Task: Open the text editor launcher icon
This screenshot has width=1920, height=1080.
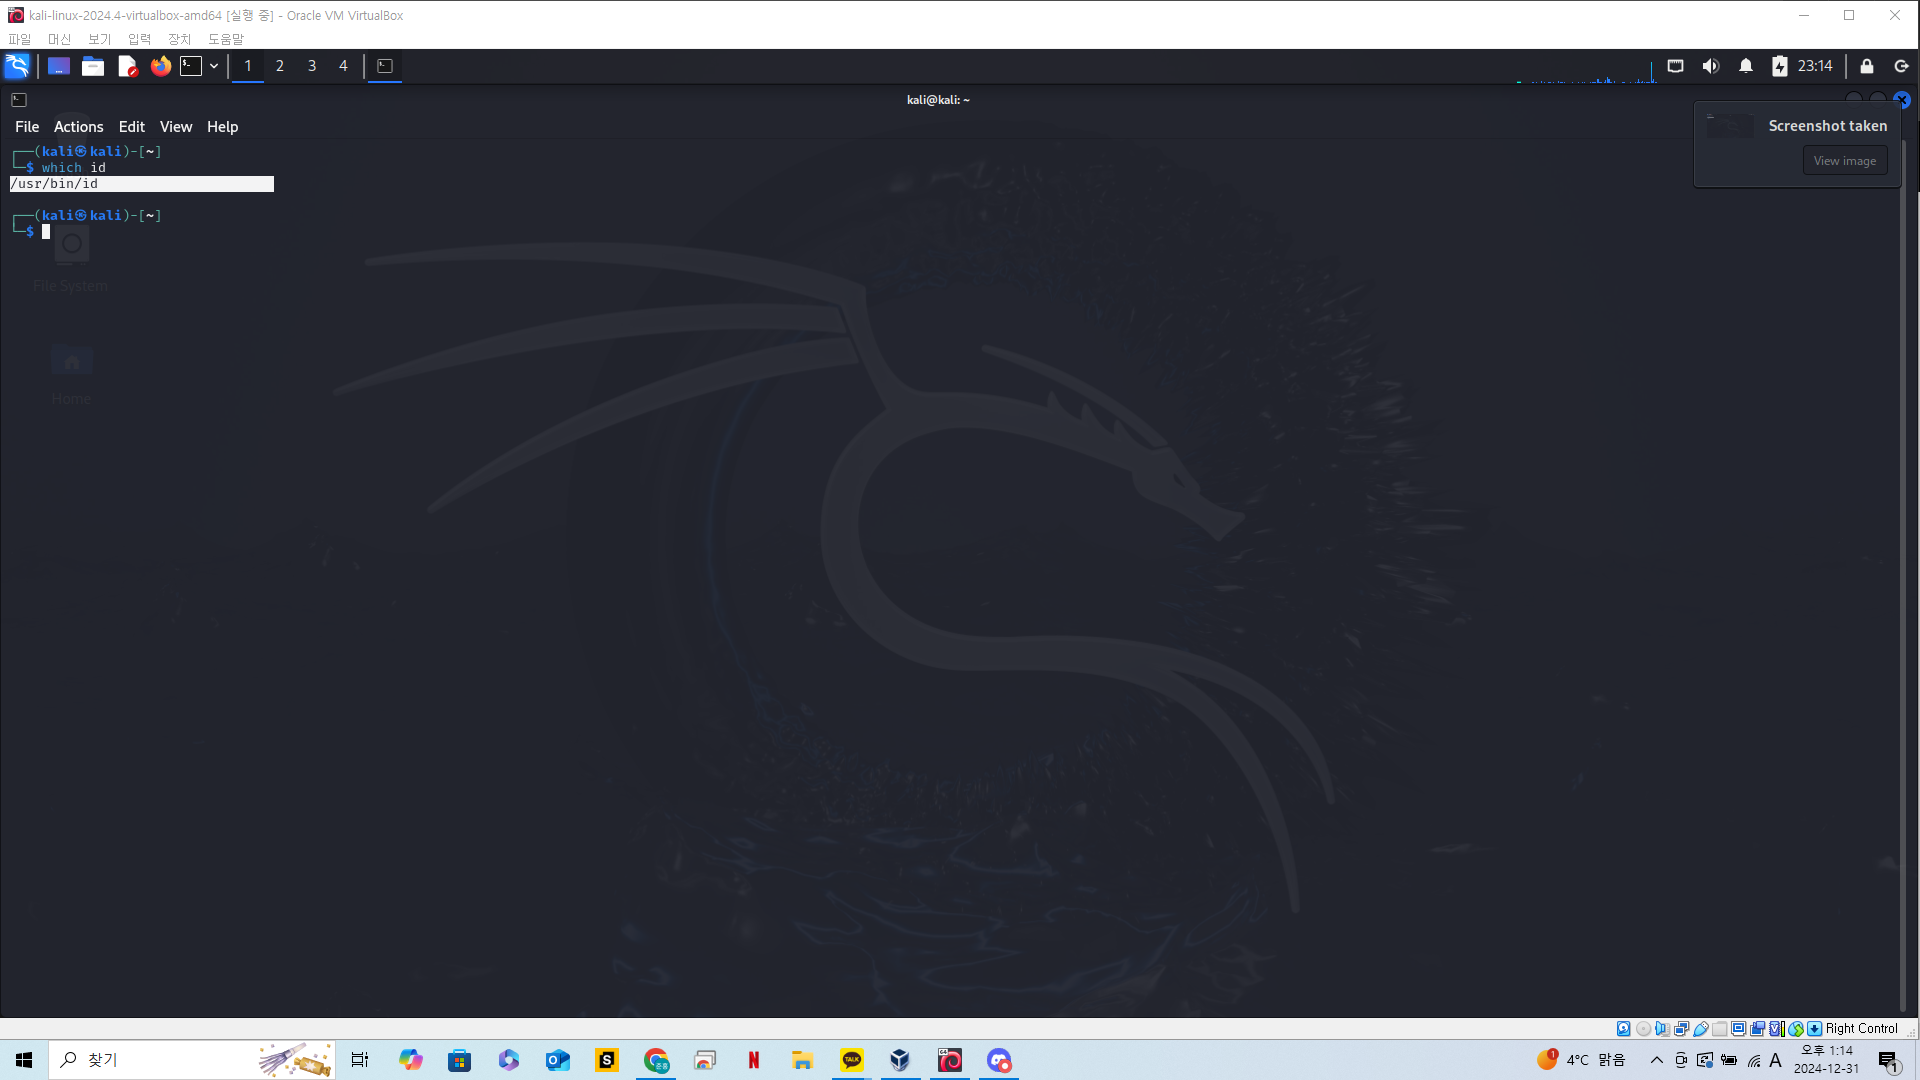Action: [127, 66]
